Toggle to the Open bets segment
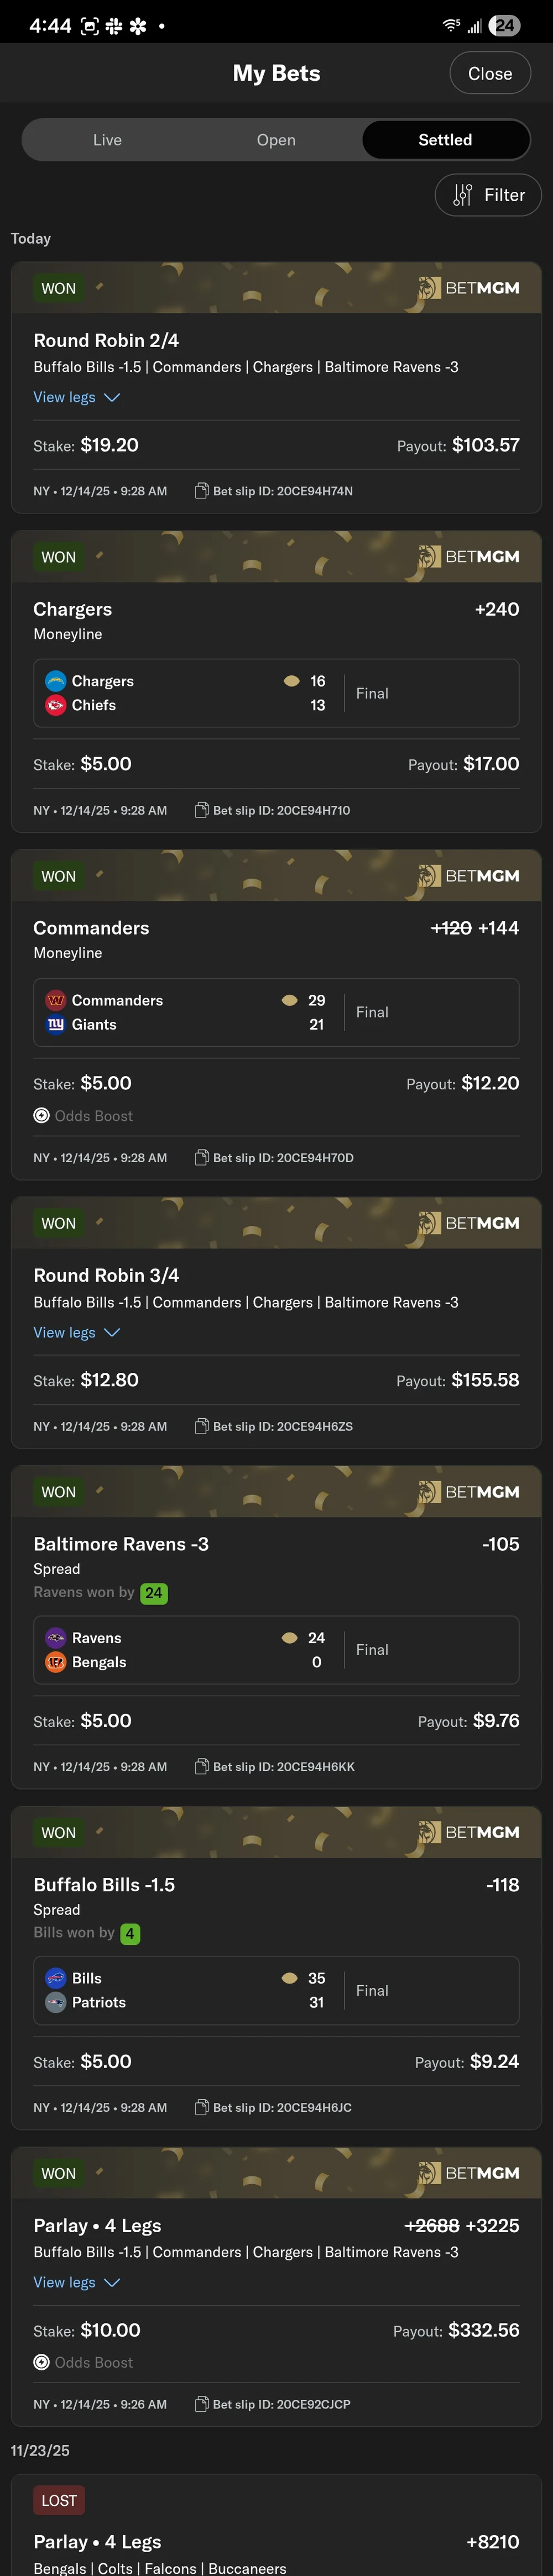This screenshot has width=553, height=2576. point(276,139)
